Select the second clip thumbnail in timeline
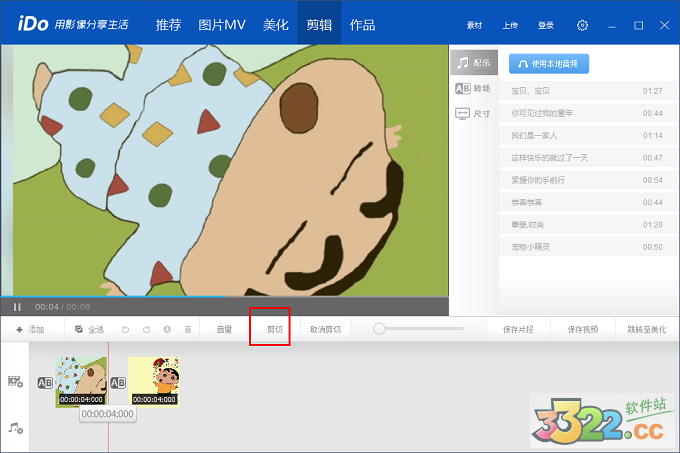Image resolution: width=680 pixels, height=453 pixels. [x=153, y=381]
